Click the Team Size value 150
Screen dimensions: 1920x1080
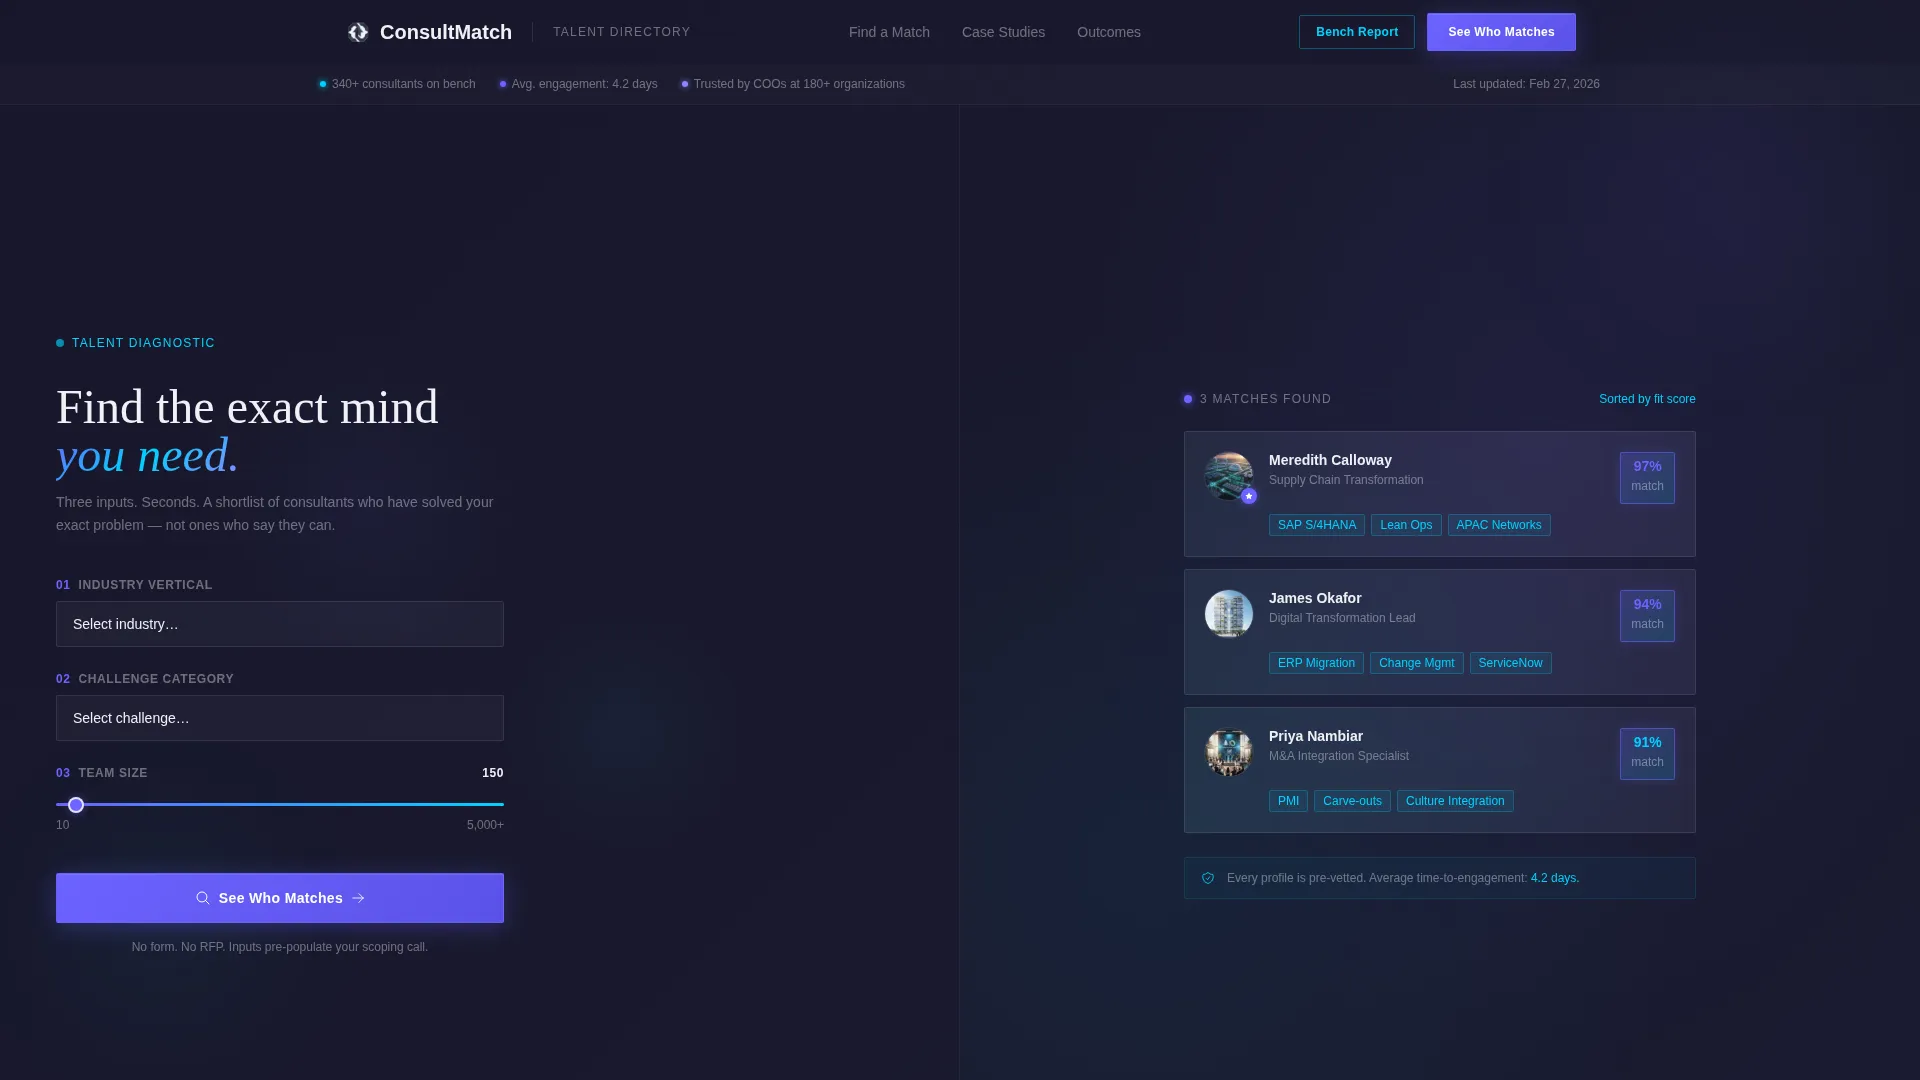pos(493,773)
